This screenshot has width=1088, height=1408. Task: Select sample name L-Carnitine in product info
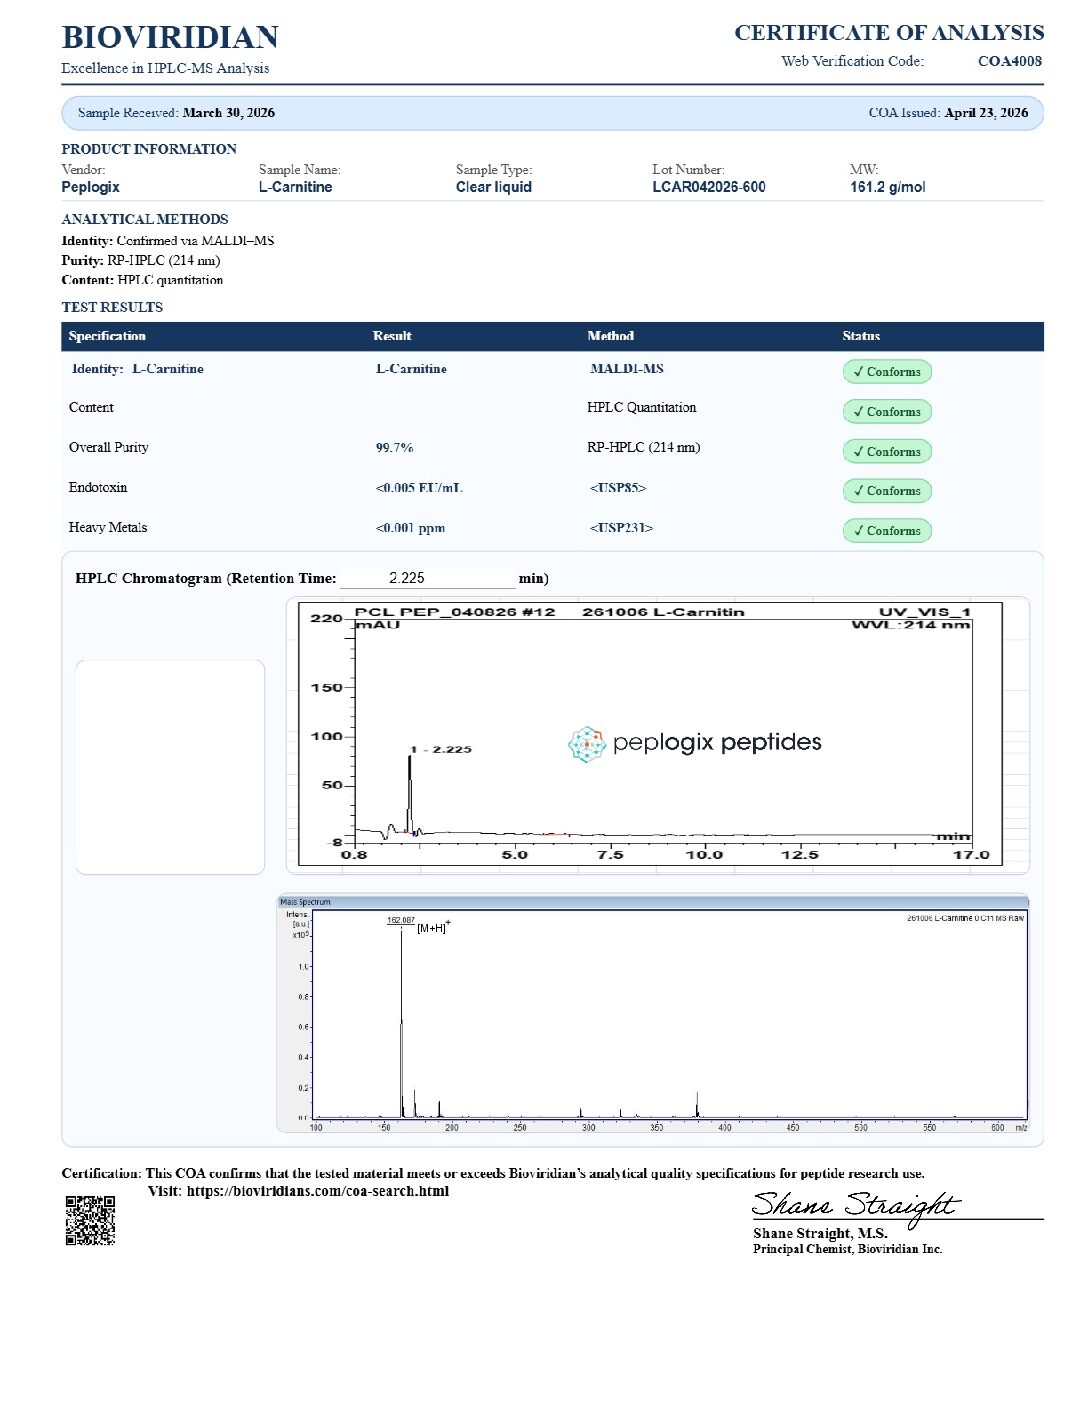point(295,187)
